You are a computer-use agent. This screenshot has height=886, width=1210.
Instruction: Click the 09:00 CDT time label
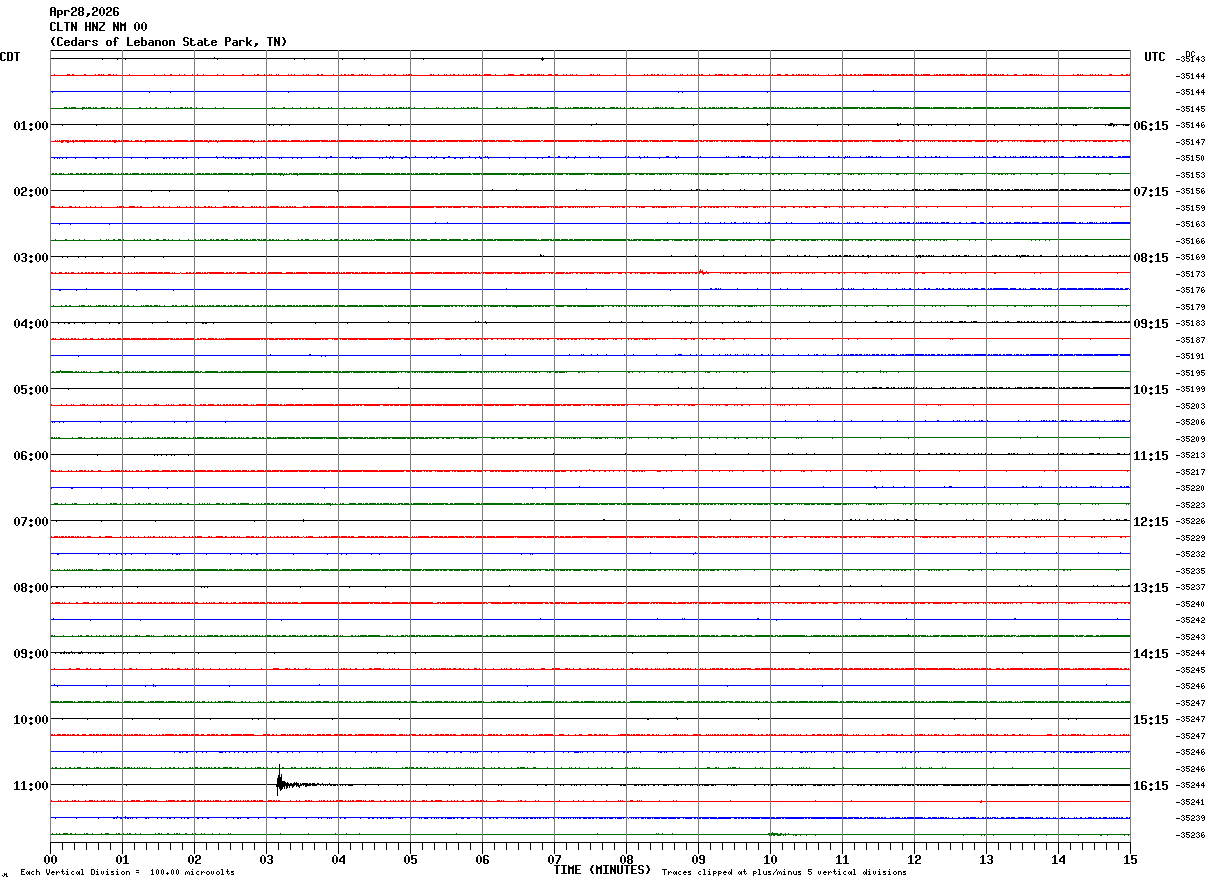coord(31,654)
